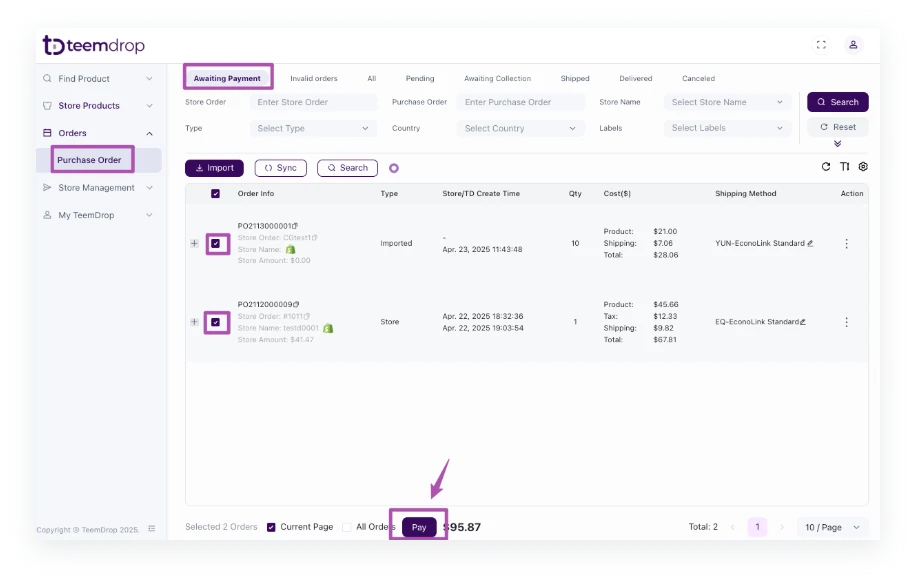Edit shipping method EQ-EconoLink Standard pencil icon
This screenshot has height=584, width=916.
(803, 322)
